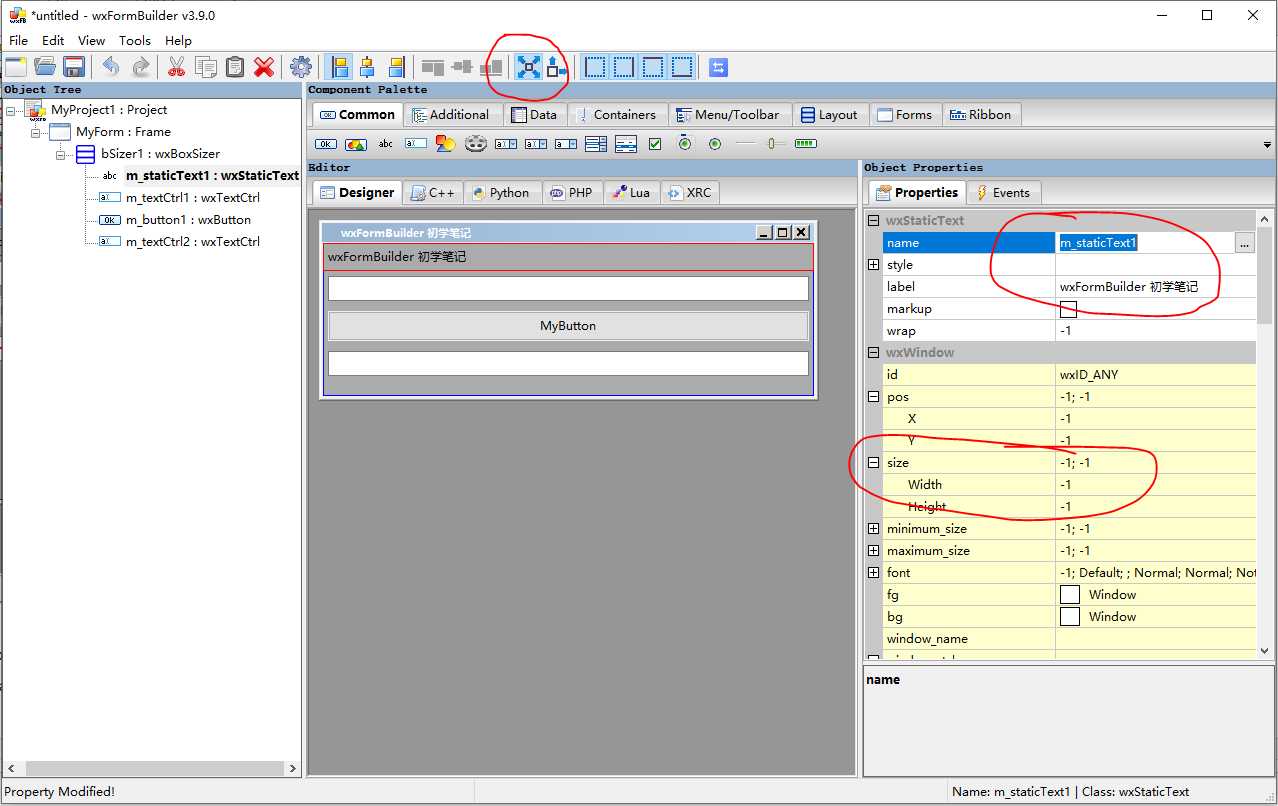Screen dimensions: 1278x806
Task: Expand the style property
Action: (873, 265)
